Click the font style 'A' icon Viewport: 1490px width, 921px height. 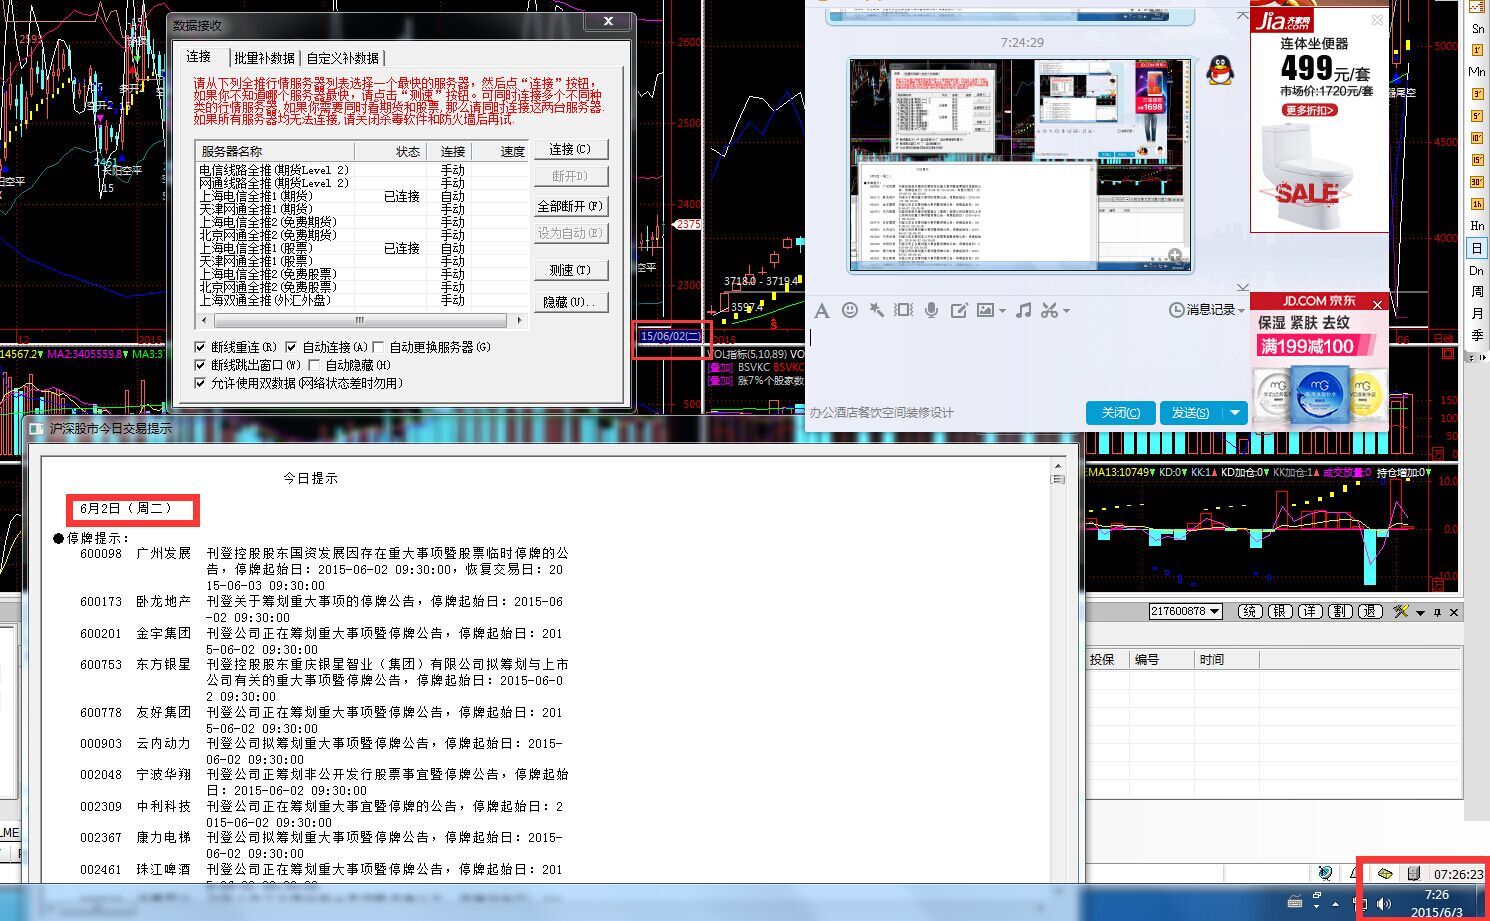tap(822, 310)
